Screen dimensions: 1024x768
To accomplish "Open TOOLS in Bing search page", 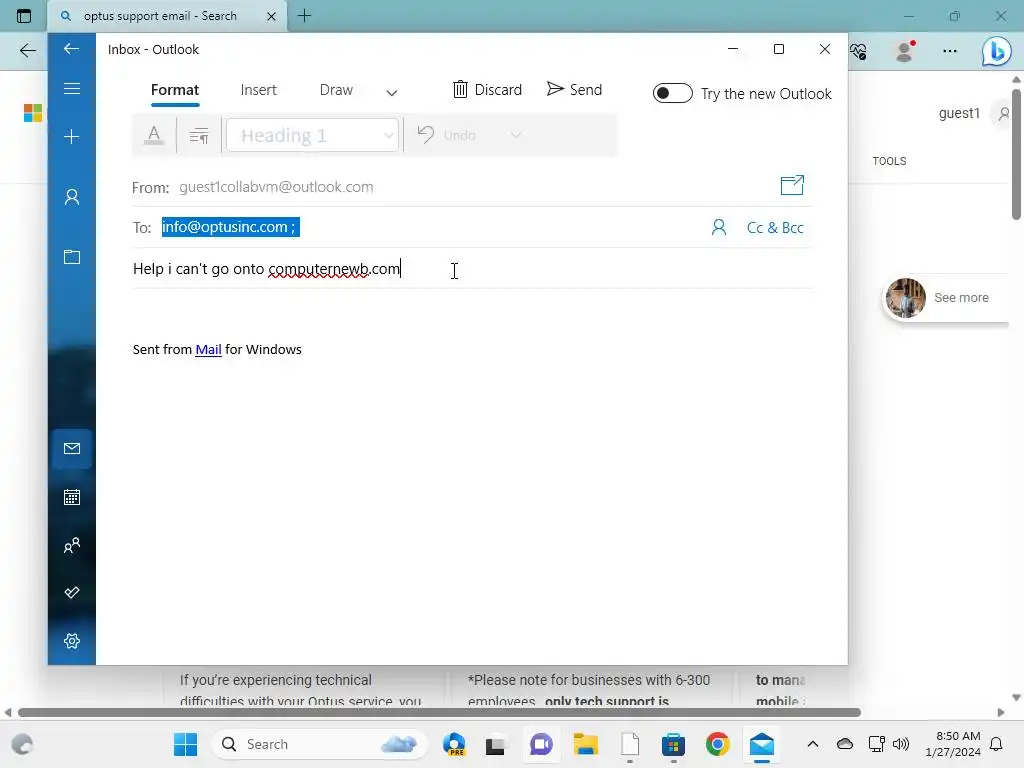I will [889, 161].
